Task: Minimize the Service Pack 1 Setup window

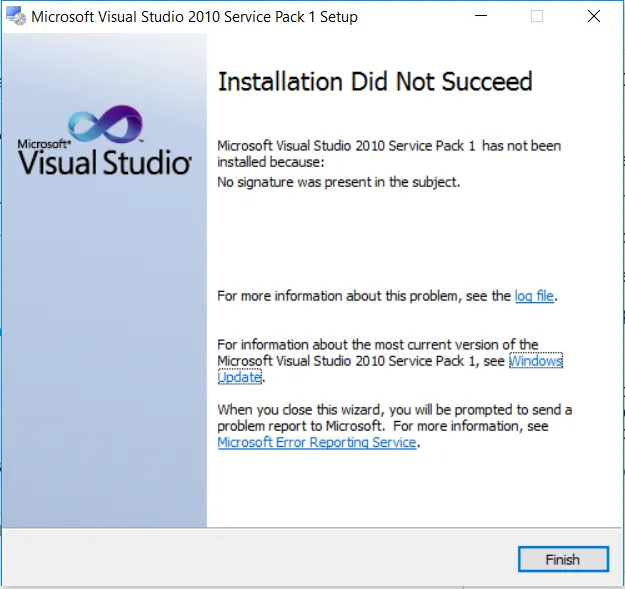Action: [x=481, y=16]
